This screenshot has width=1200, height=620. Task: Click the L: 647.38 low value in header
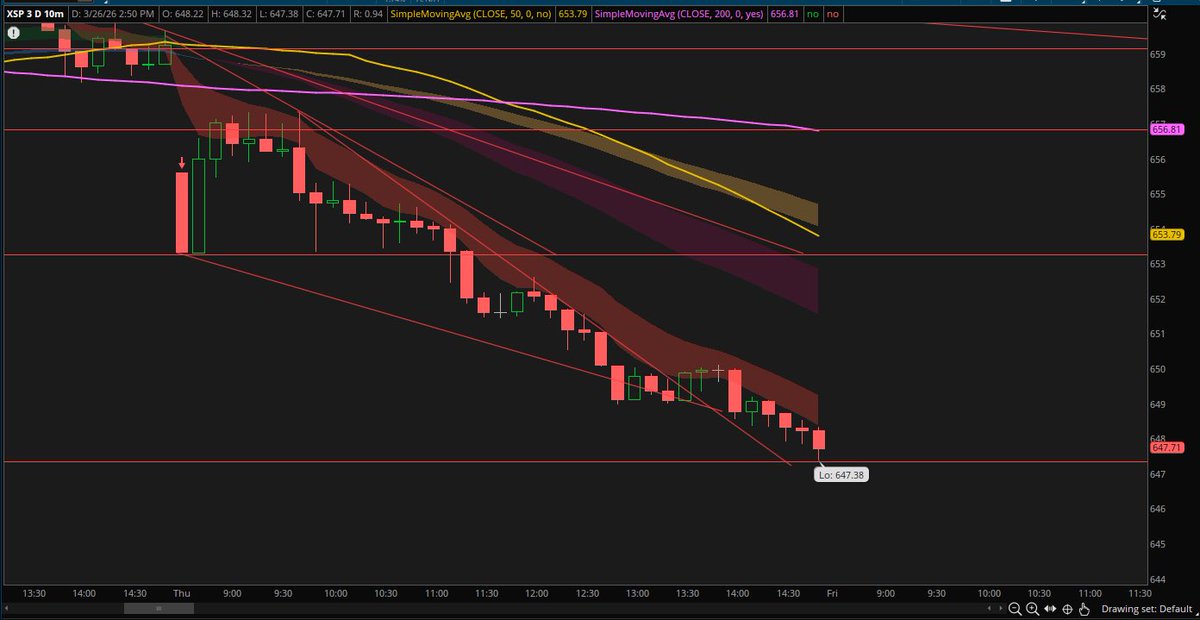[278, 14]
